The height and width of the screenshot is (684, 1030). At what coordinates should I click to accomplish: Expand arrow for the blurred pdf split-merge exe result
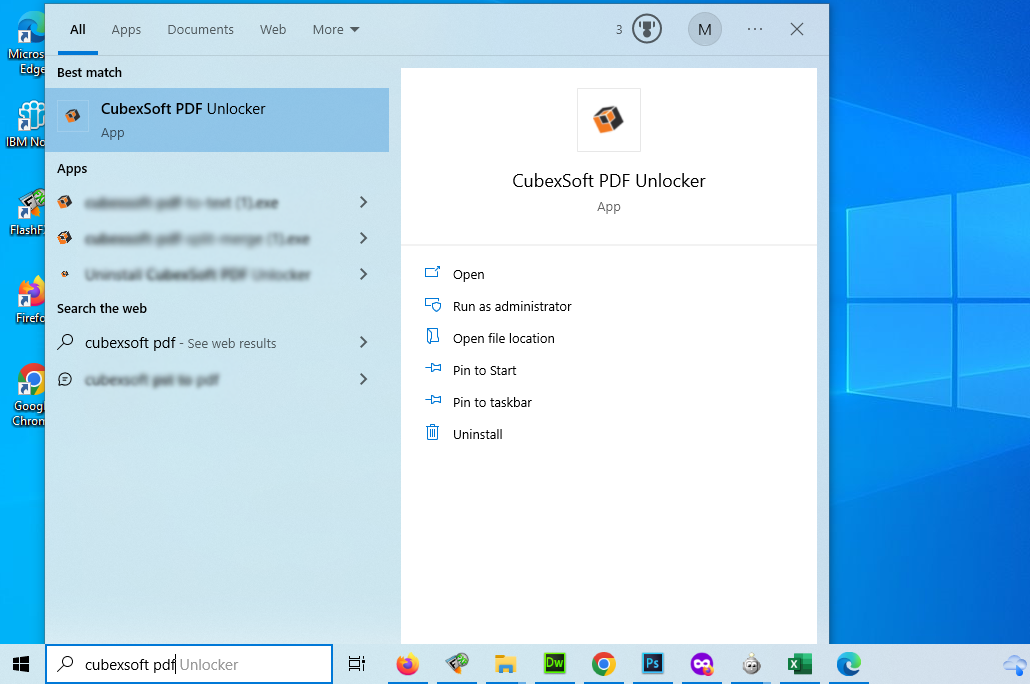click(x=363, y=238)
